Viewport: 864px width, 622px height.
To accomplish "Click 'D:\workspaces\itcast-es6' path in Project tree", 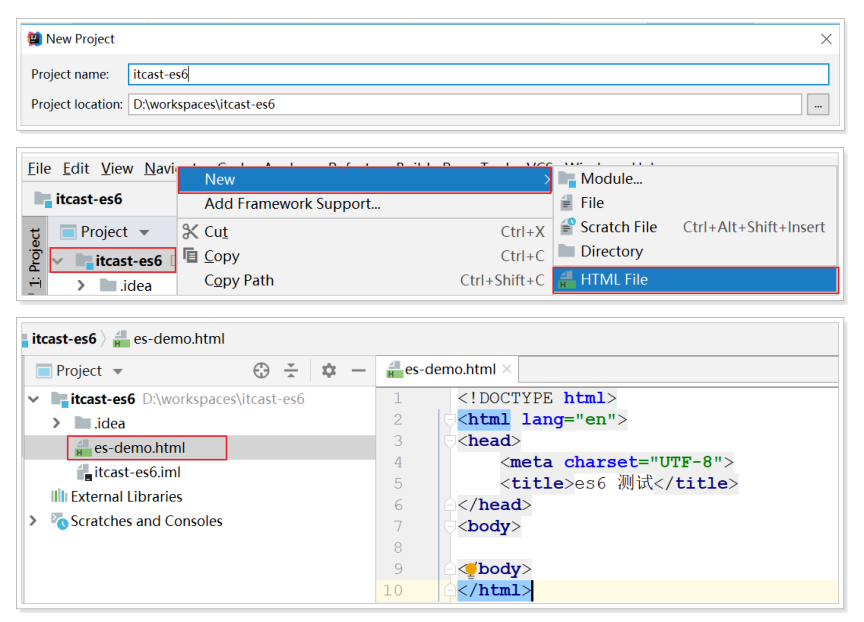I will (223, 399).
